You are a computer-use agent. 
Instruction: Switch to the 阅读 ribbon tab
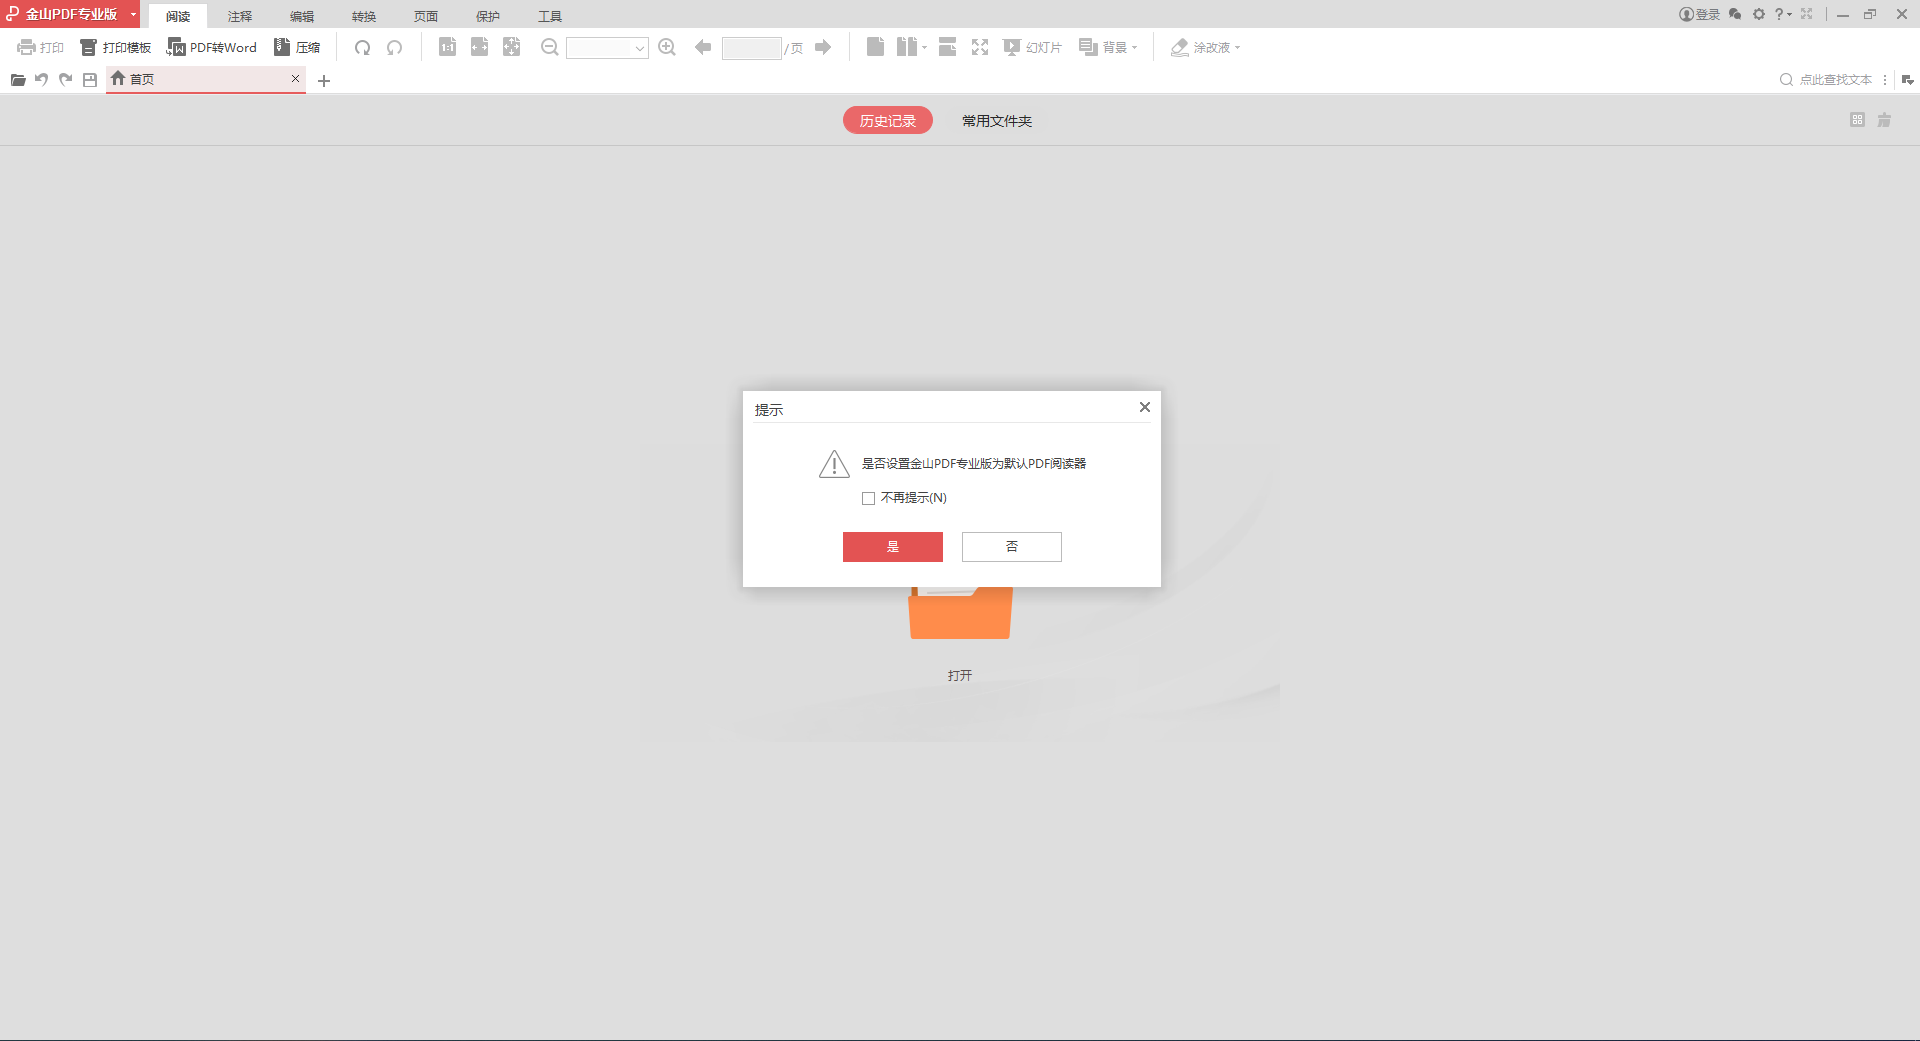(178, 16)
